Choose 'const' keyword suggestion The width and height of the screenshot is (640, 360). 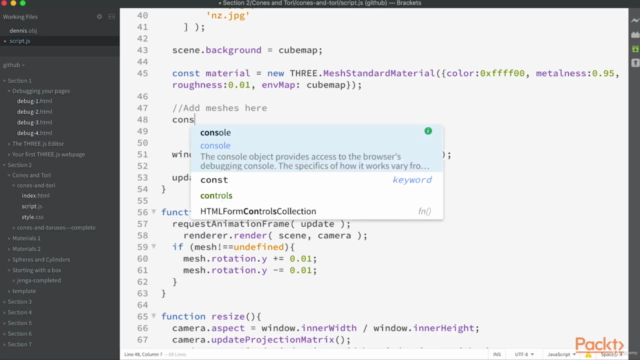point(317,180)
